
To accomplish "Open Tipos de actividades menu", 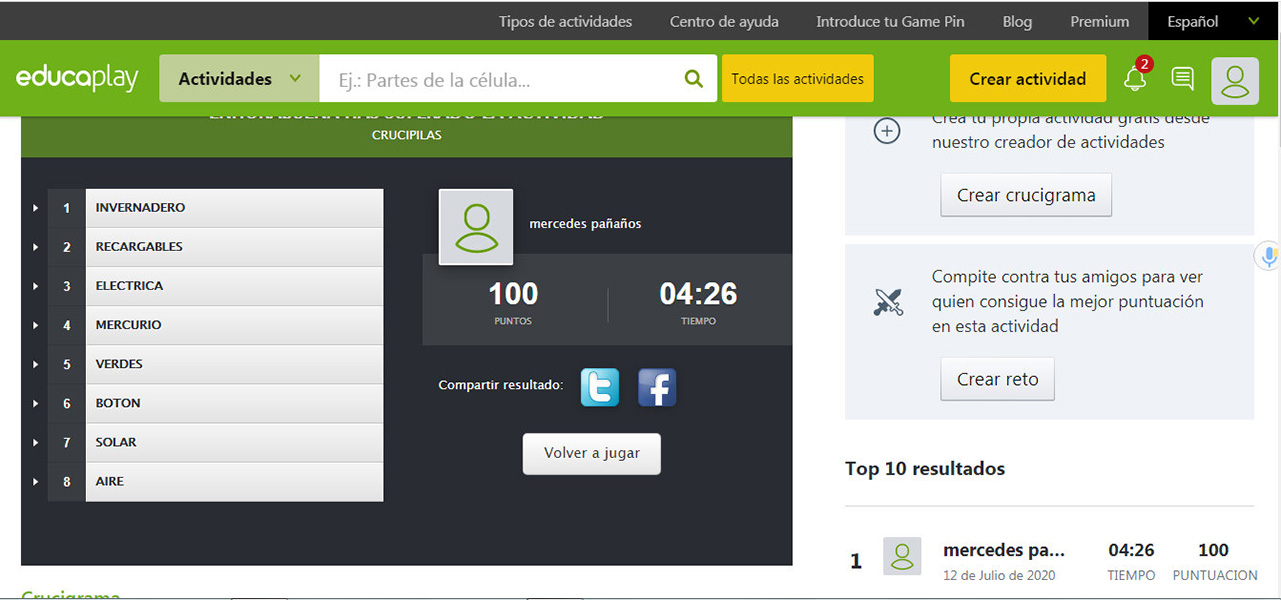I will click(565, 21).
